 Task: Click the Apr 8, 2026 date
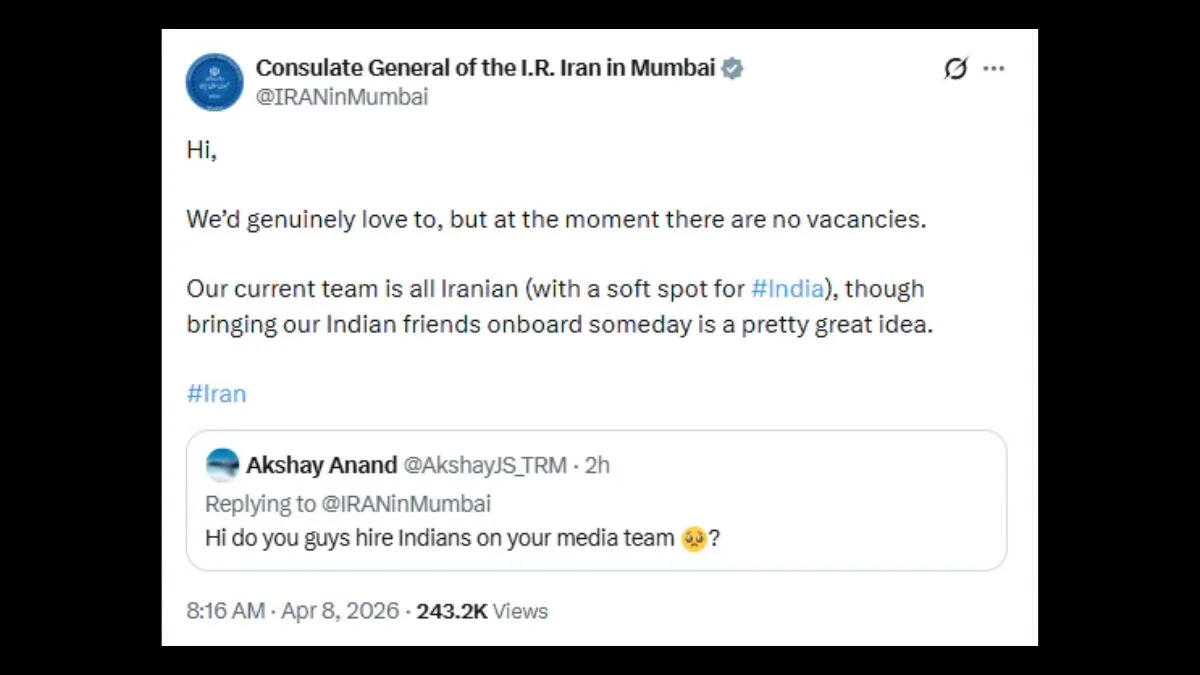pyautogui.click(x=340, y=611)
